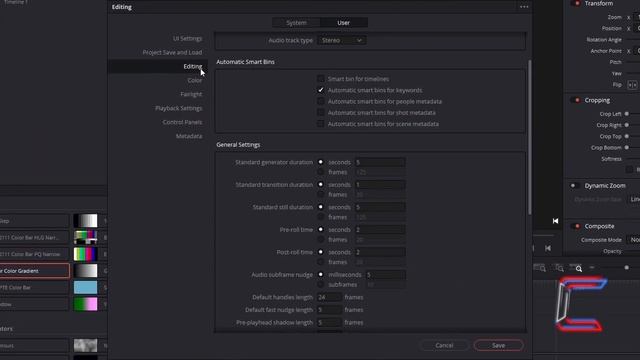Open Project Save and Load settings

[172, 52]
